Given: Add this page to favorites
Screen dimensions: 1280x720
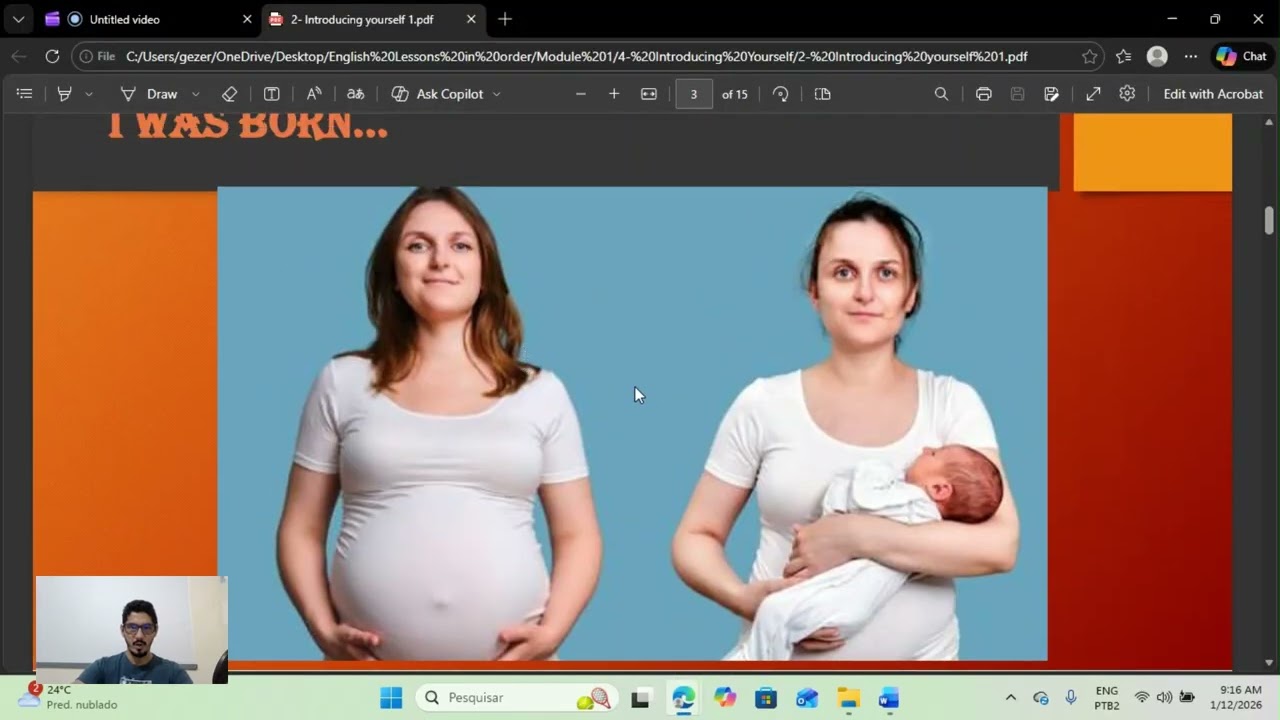Looking at the screenshot, I should (x=1089, y=57).
